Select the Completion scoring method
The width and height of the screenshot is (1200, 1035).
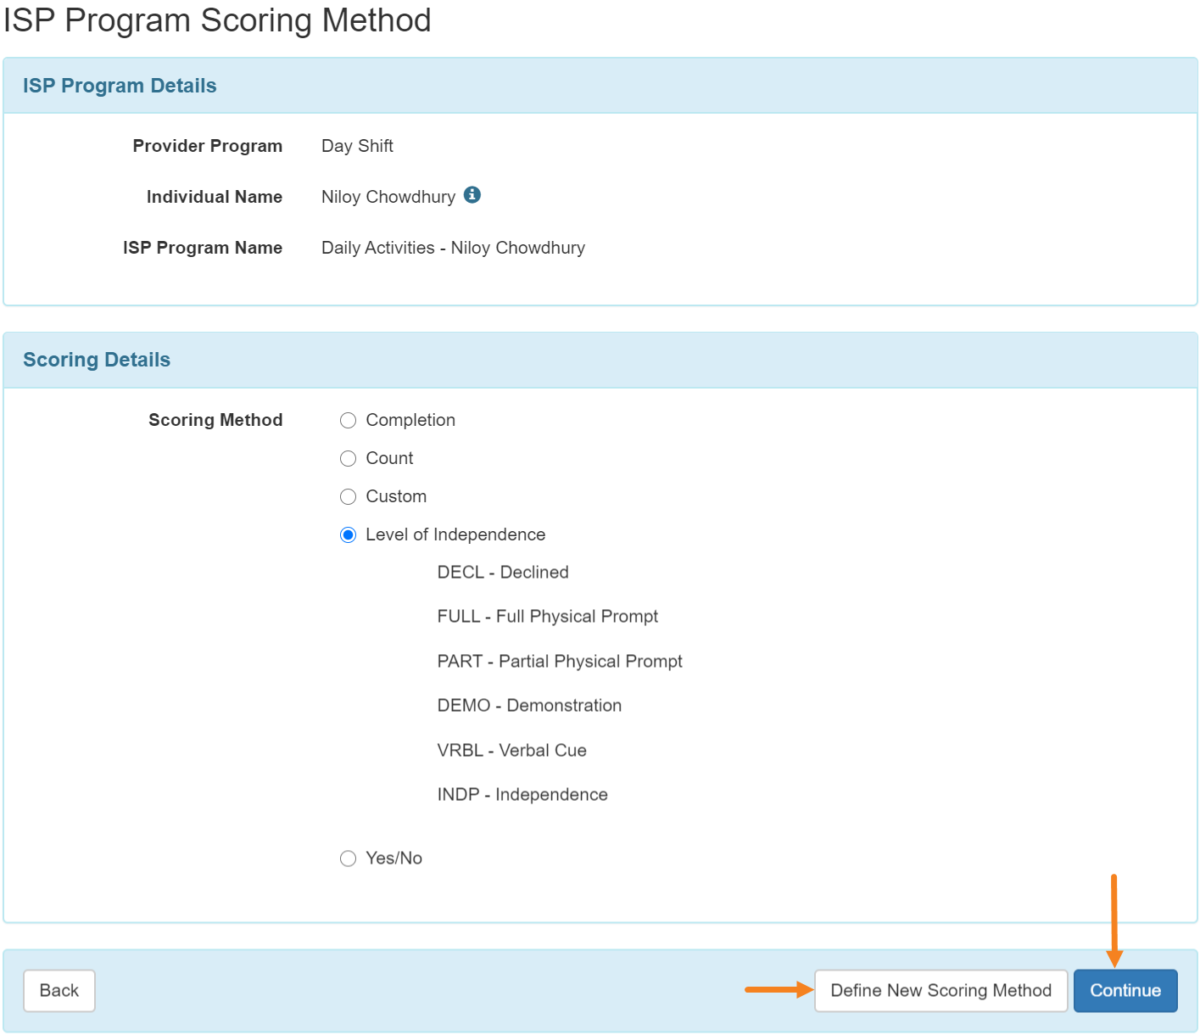pos(348,420)
